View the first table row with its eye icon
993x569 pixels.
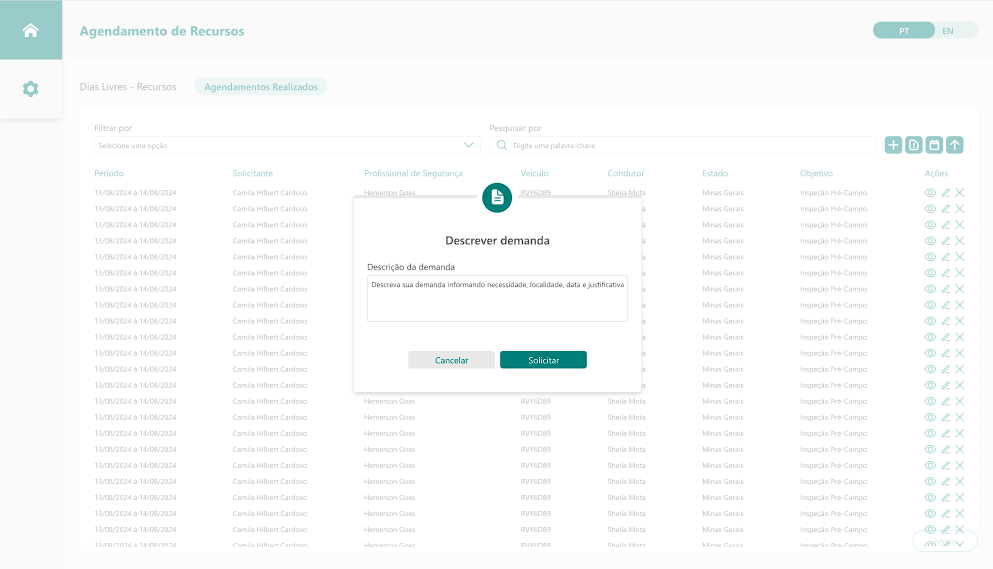pos(930,193)
